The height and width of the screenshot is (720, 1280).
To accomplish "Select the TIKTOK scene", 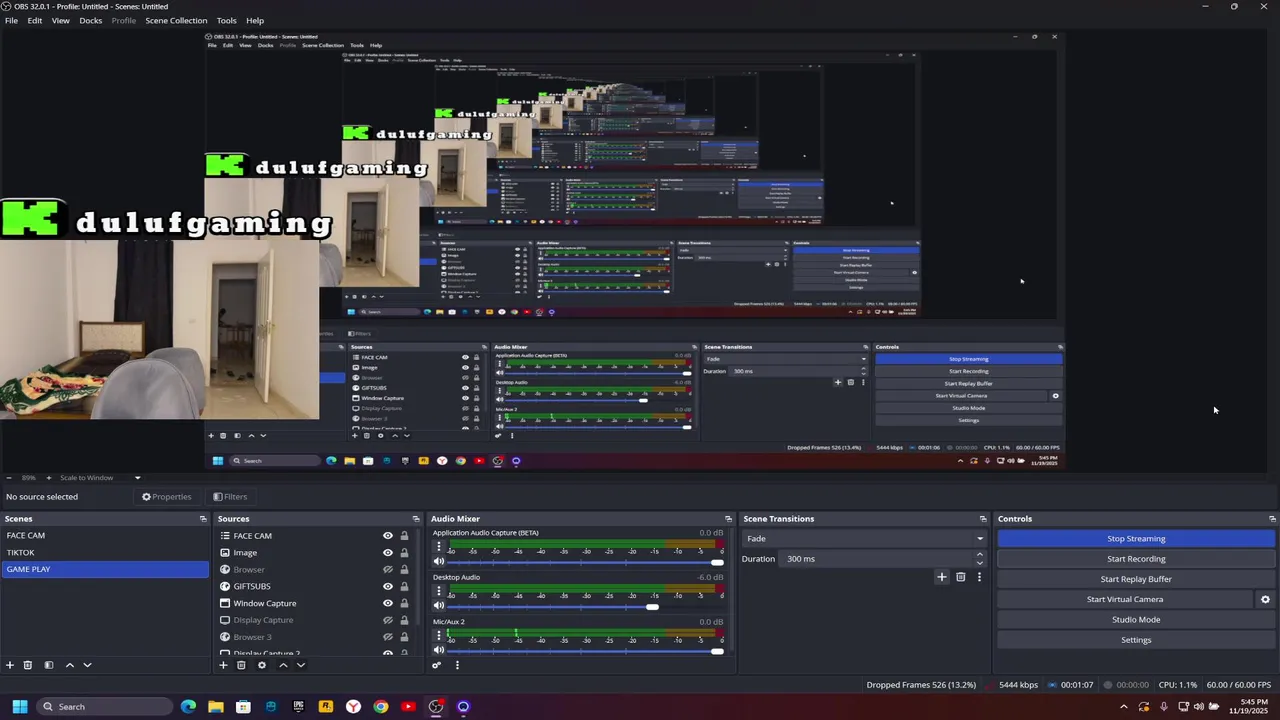I will tap(105, 552).
